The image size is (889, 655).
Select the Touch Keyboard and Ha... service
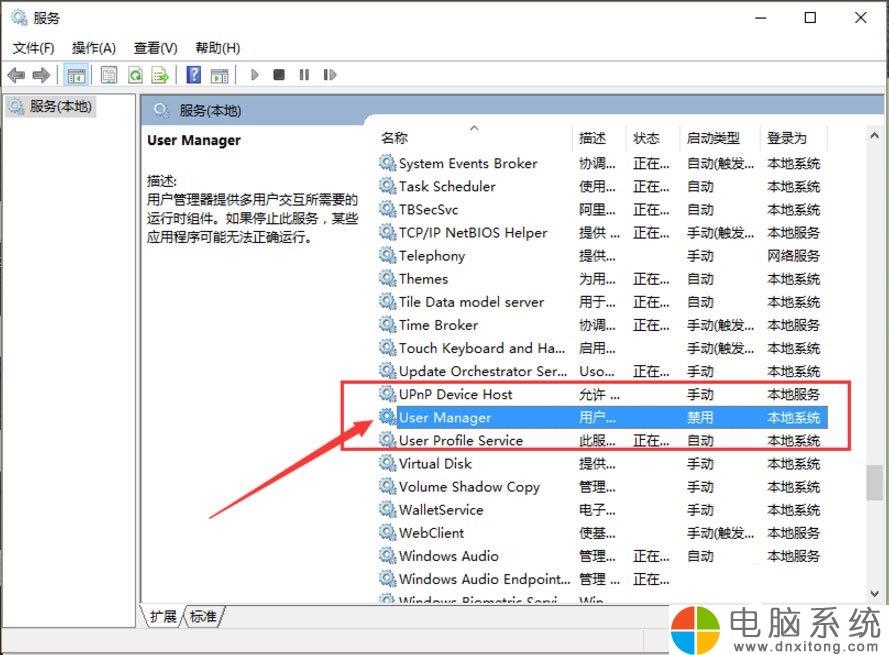click(602, 348)
